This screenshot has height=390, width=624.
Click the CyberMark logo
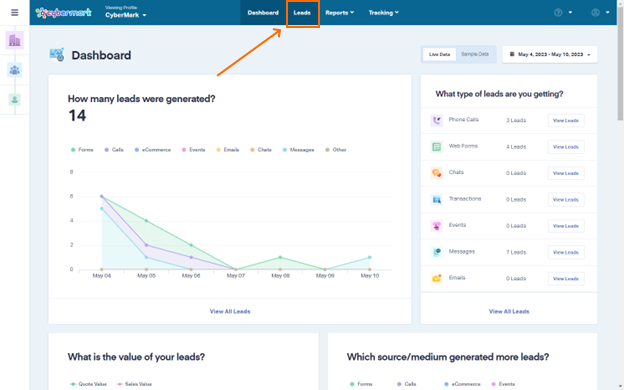coord(63,13)
